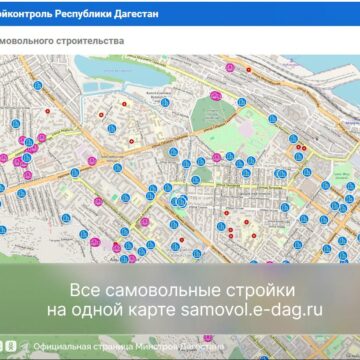Image resolution: width=360 pixels, height=360 pixels.
Task: Click the large green park in the map's center
Action: click(x=211, y=114)
